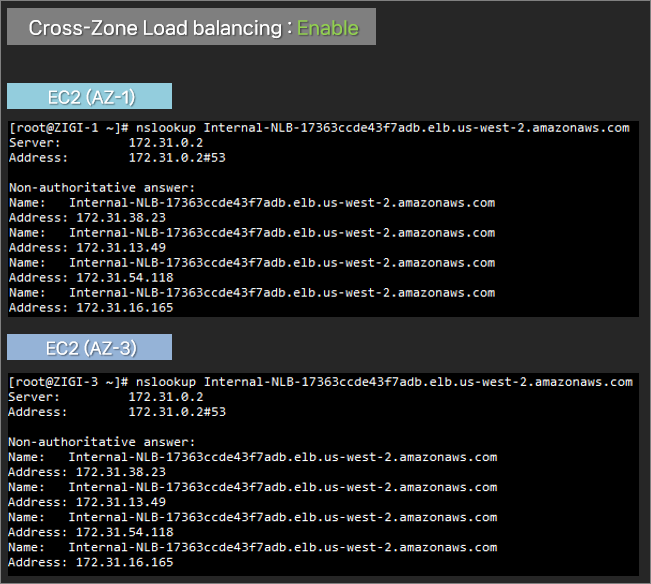Click Non-authoritative answer in ZIGI-1 terminal
The width and height of the screenshot is (651, 584).
tap(102, 188)
